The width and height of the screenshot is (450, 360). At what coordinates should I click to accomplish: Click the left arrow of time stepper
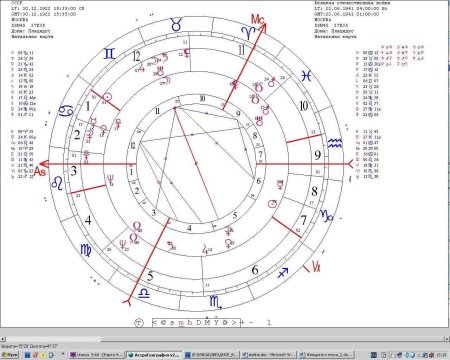155,323
